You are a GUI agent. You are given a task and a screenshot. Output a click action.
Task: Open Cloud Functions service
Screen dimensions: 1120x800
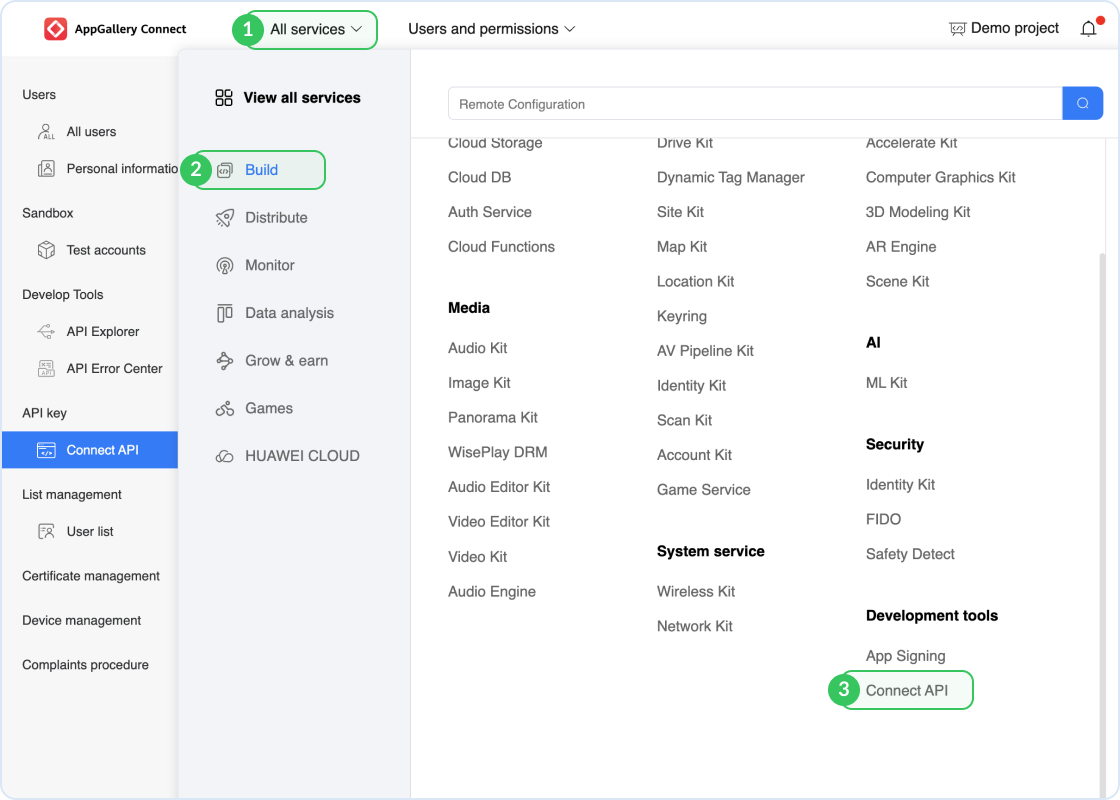(x=501, y=247)
